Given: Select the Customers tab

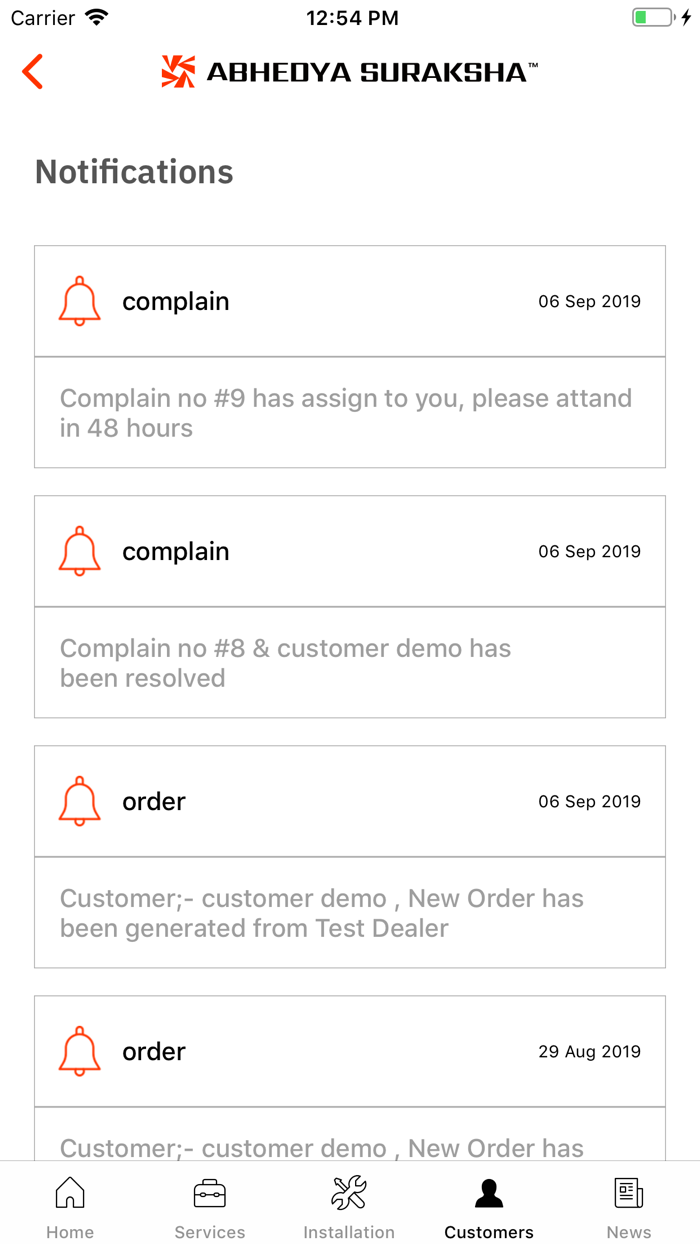Looking at the screenshot, I should tap(489, 1206).
